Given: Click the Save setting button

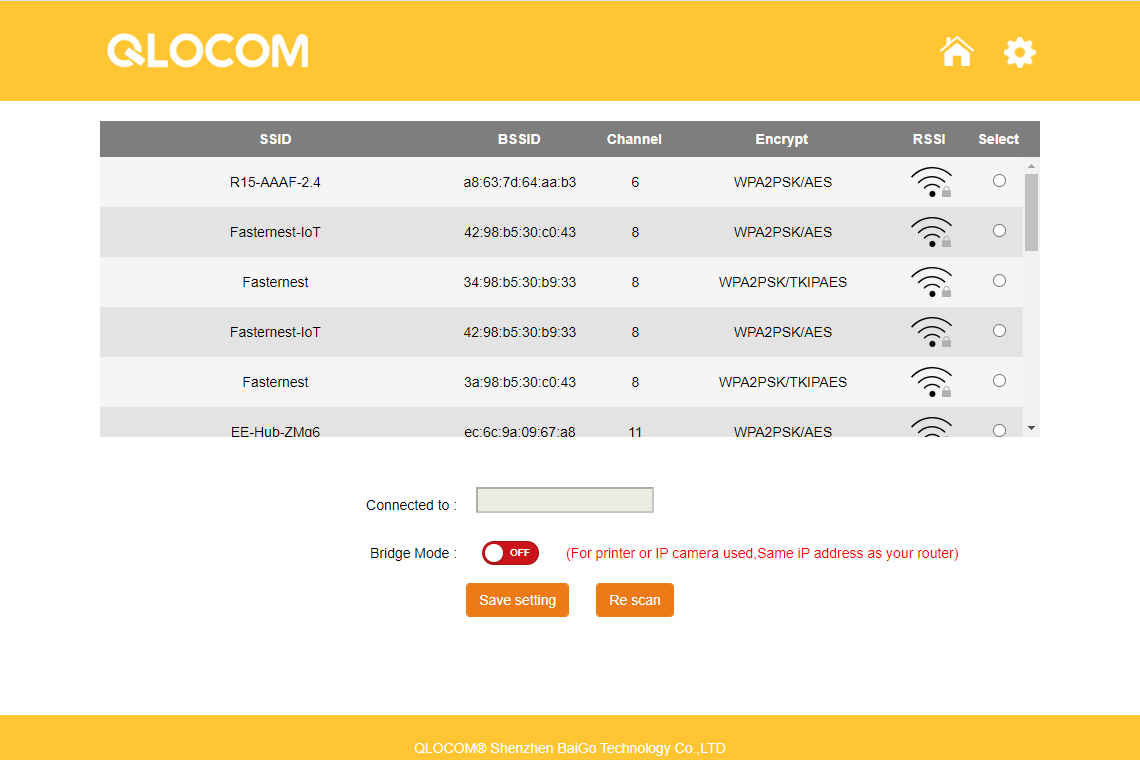Looking at the screenshot, I should click(517, 600).
